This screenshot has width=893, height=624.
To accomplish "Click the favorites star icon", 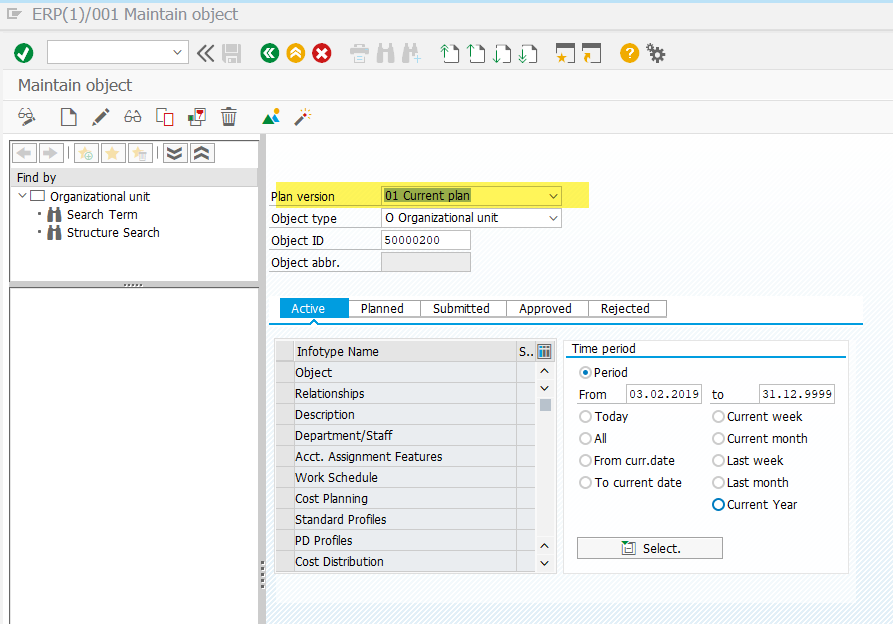I will tap(113, 153).
